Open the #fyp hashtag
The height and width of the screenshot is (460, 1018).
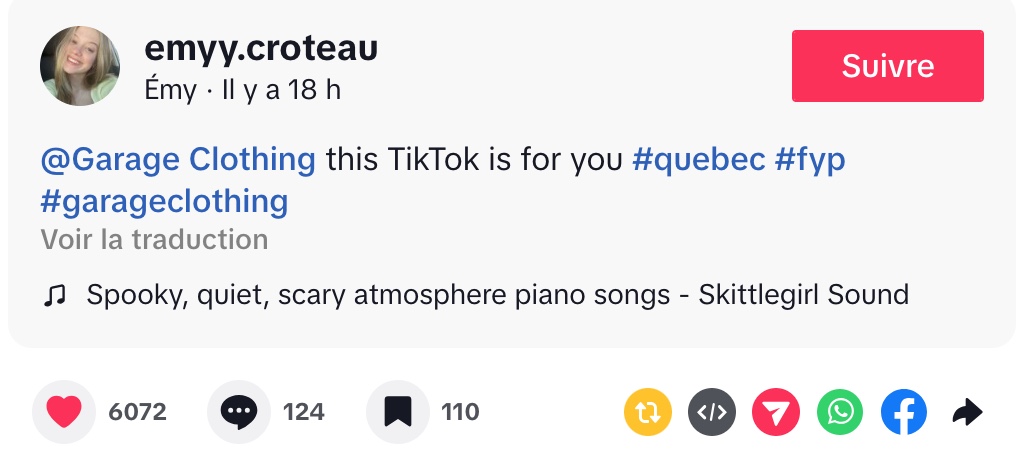[810, 159]
